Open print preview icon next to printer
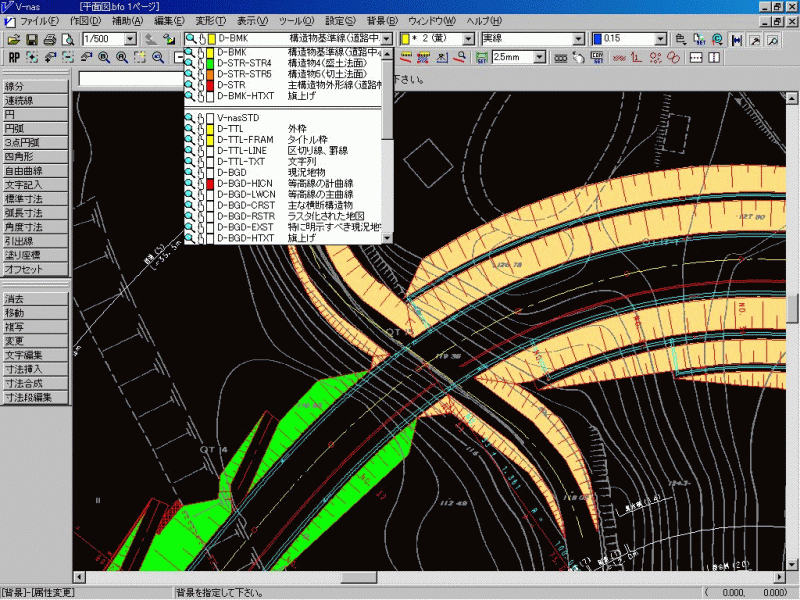800x600 pixels. point(66,39)
